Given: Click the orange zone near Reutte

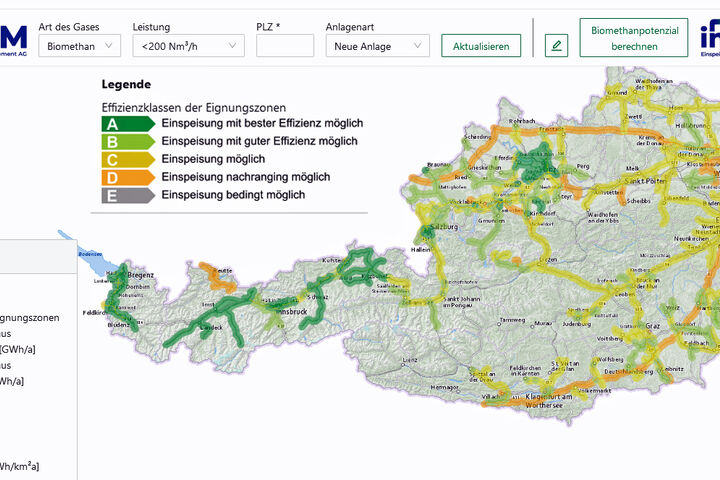Looking at the screenshot, I should tap(217, 278).
